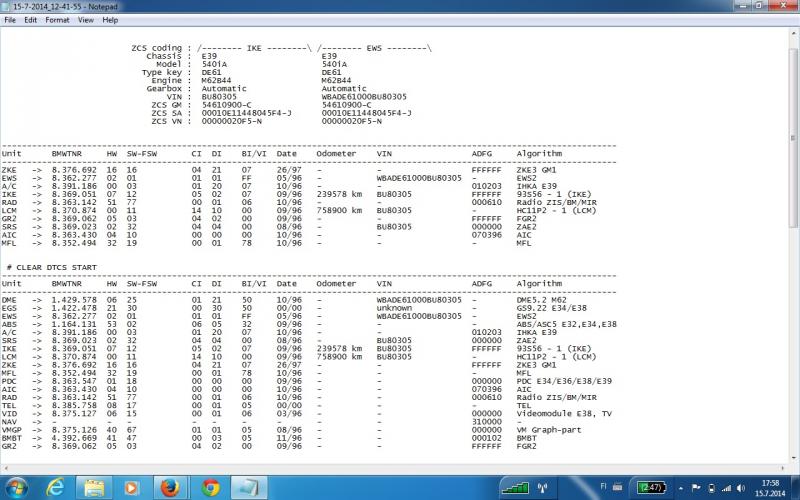The height and width of the screenshot is (500, 800).
Task: Click BMW number '8.385.758'
Action: click(x=74, y=406)
